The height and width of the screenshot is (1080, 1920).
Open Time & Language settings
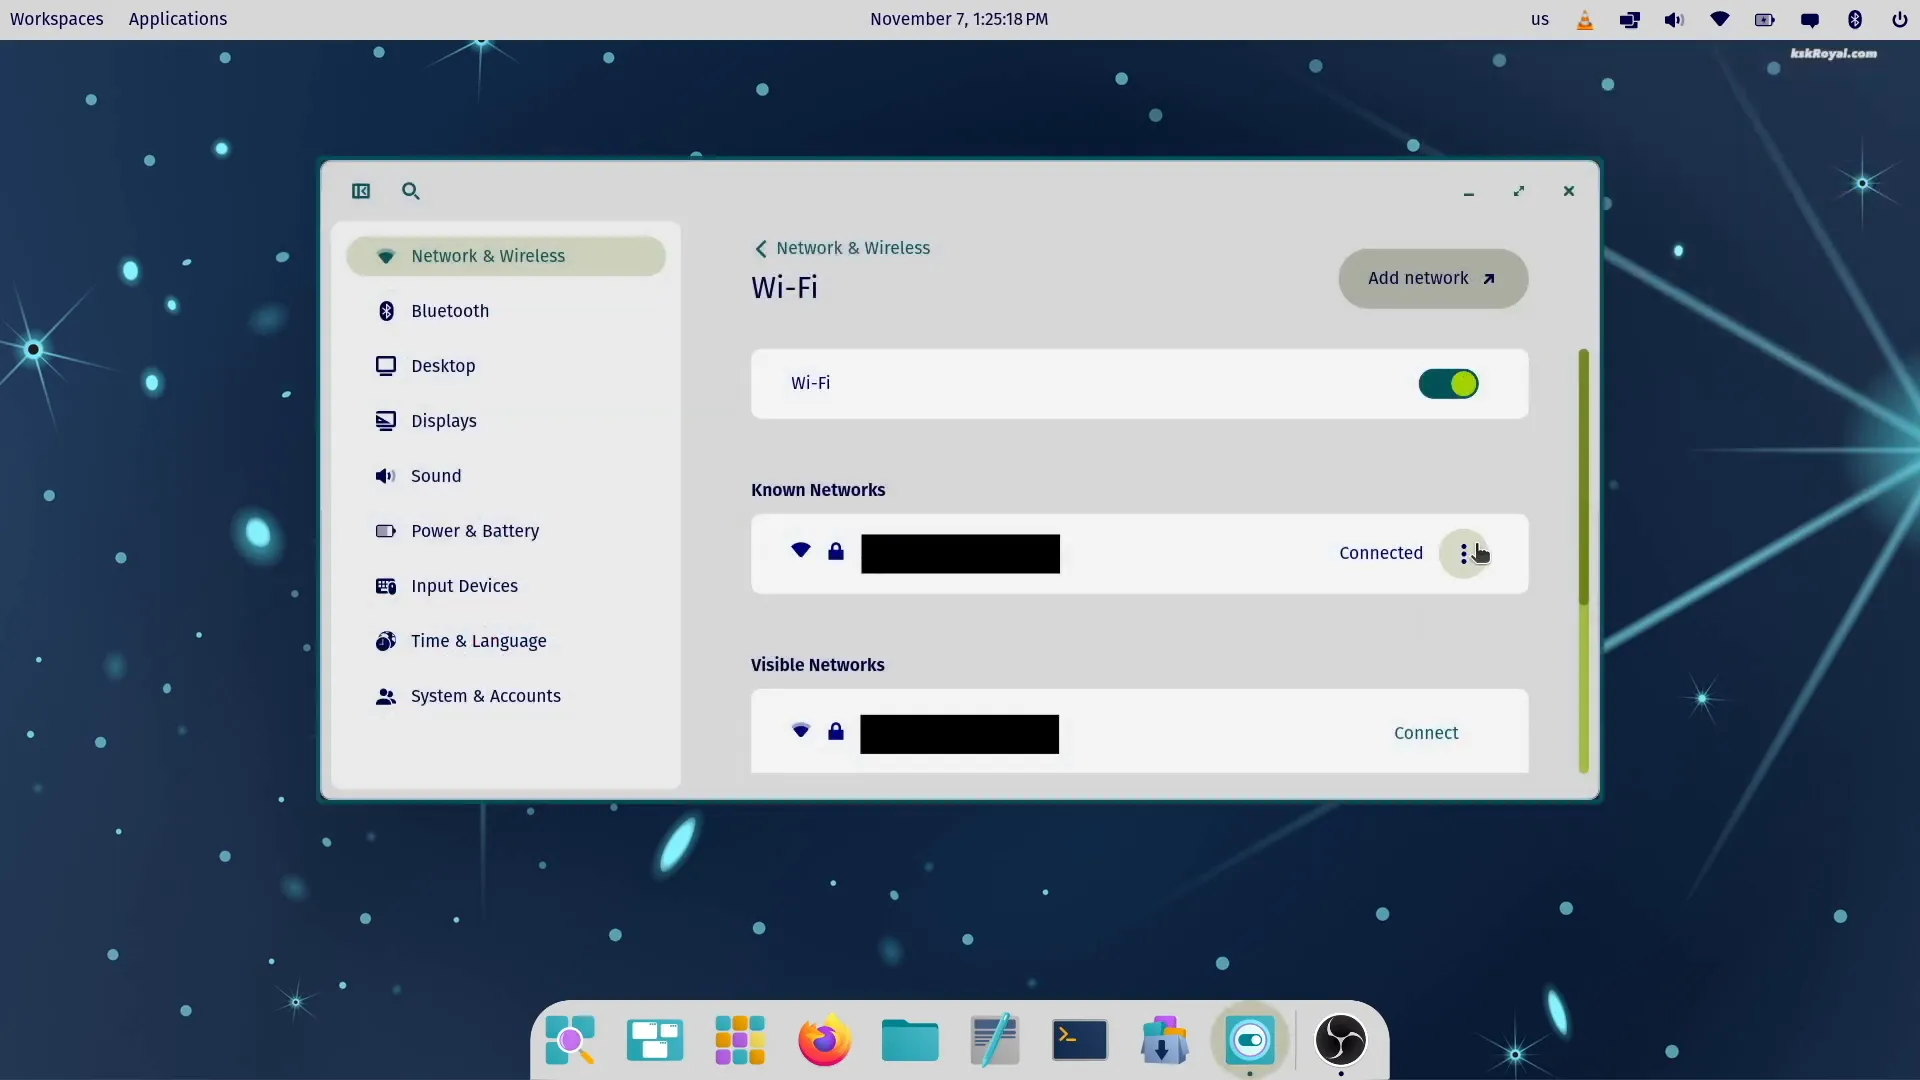(506, 641)
